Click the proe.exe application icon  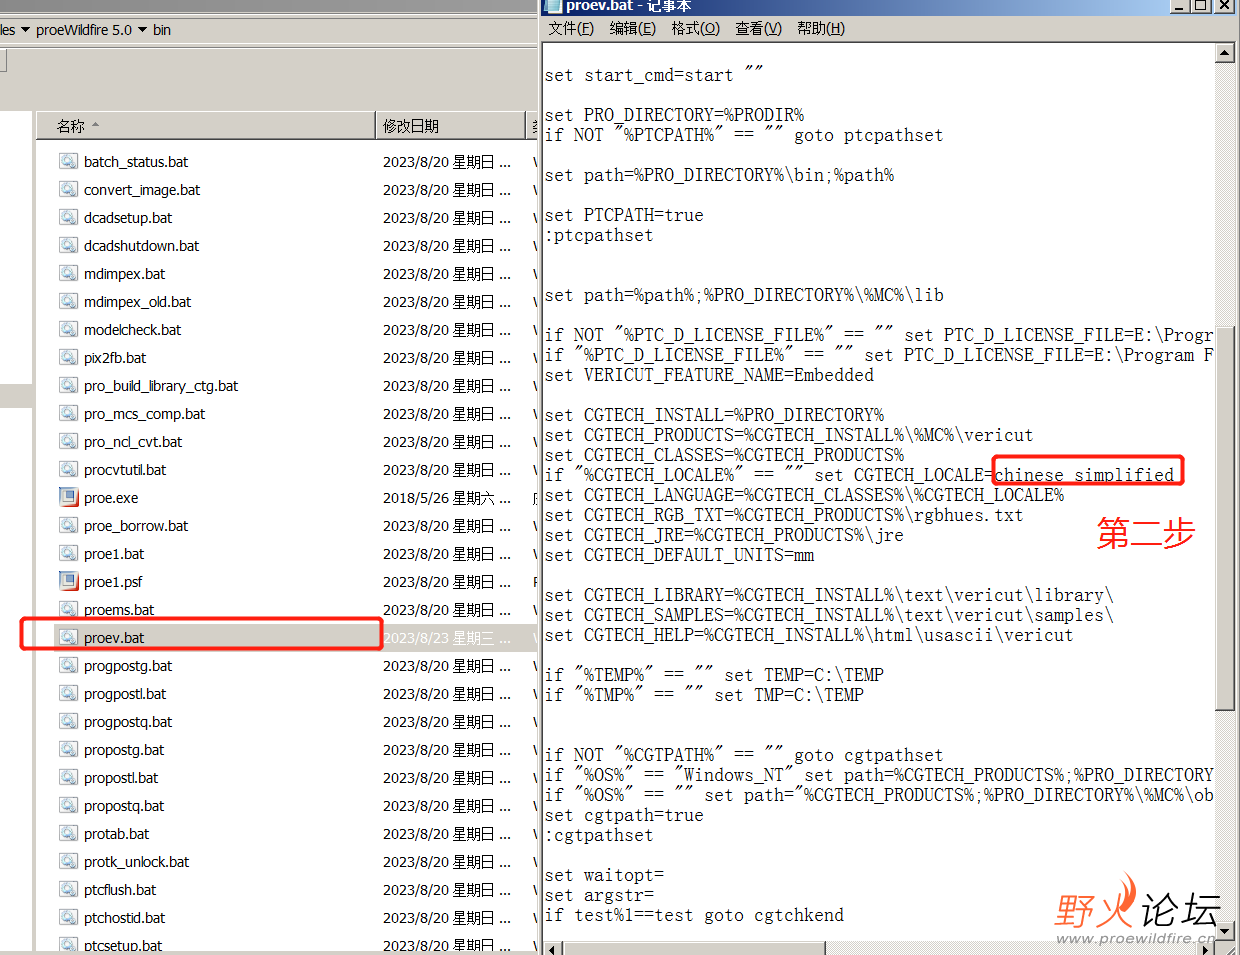(68, 497)
